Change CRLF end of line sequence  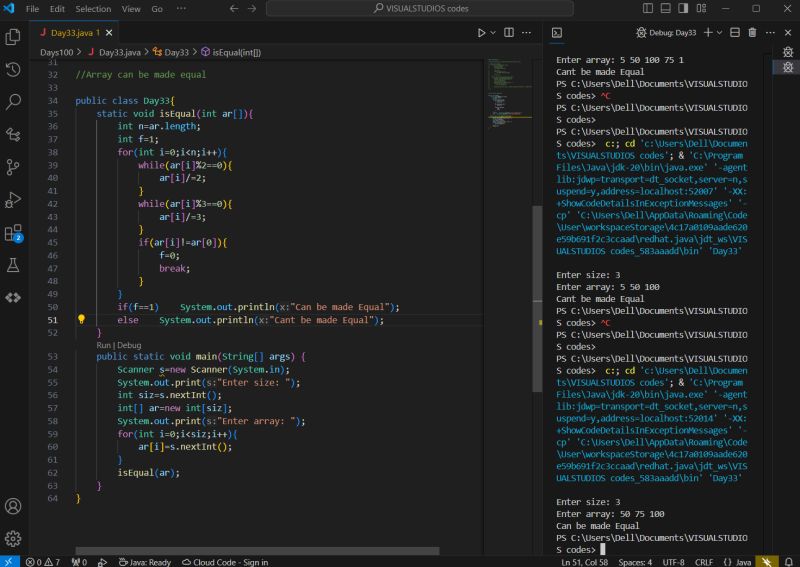pos(704,562)
